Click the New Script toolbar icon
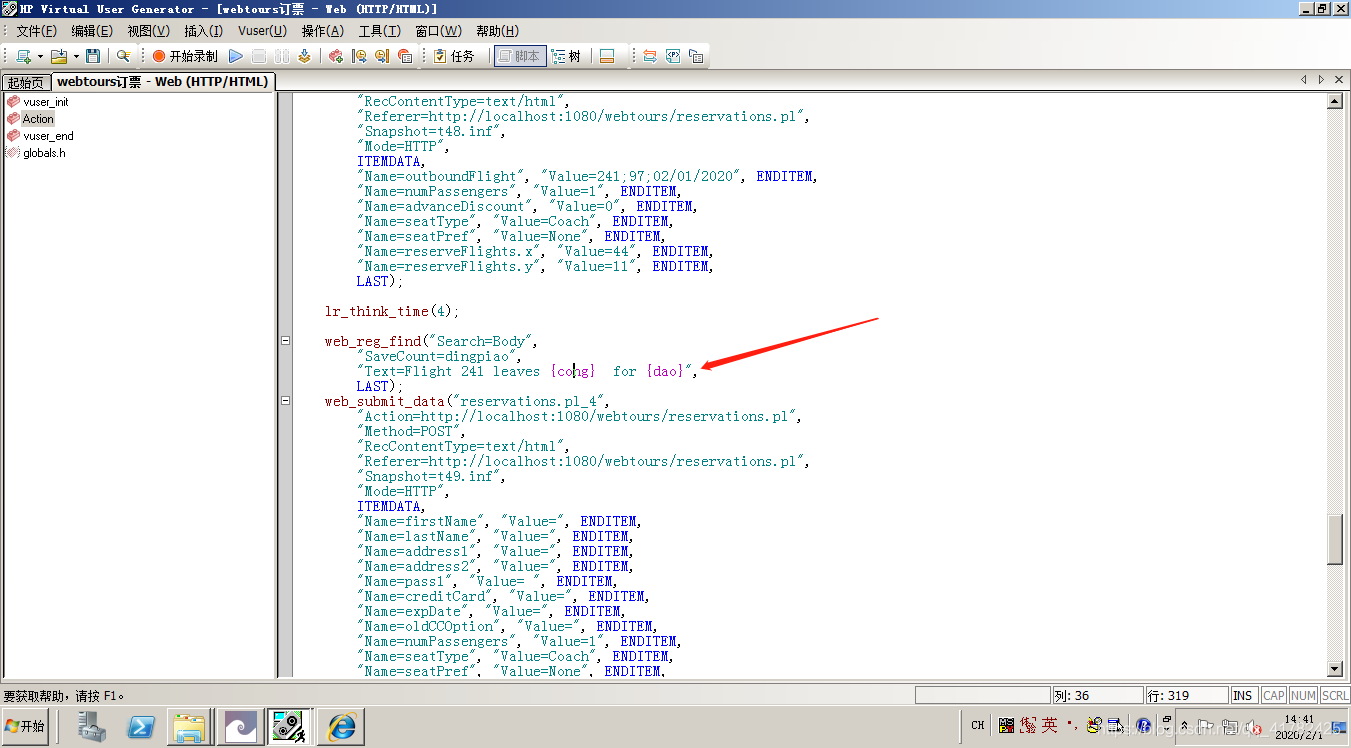The image size is (1351, 748). [x=22, y=56]
